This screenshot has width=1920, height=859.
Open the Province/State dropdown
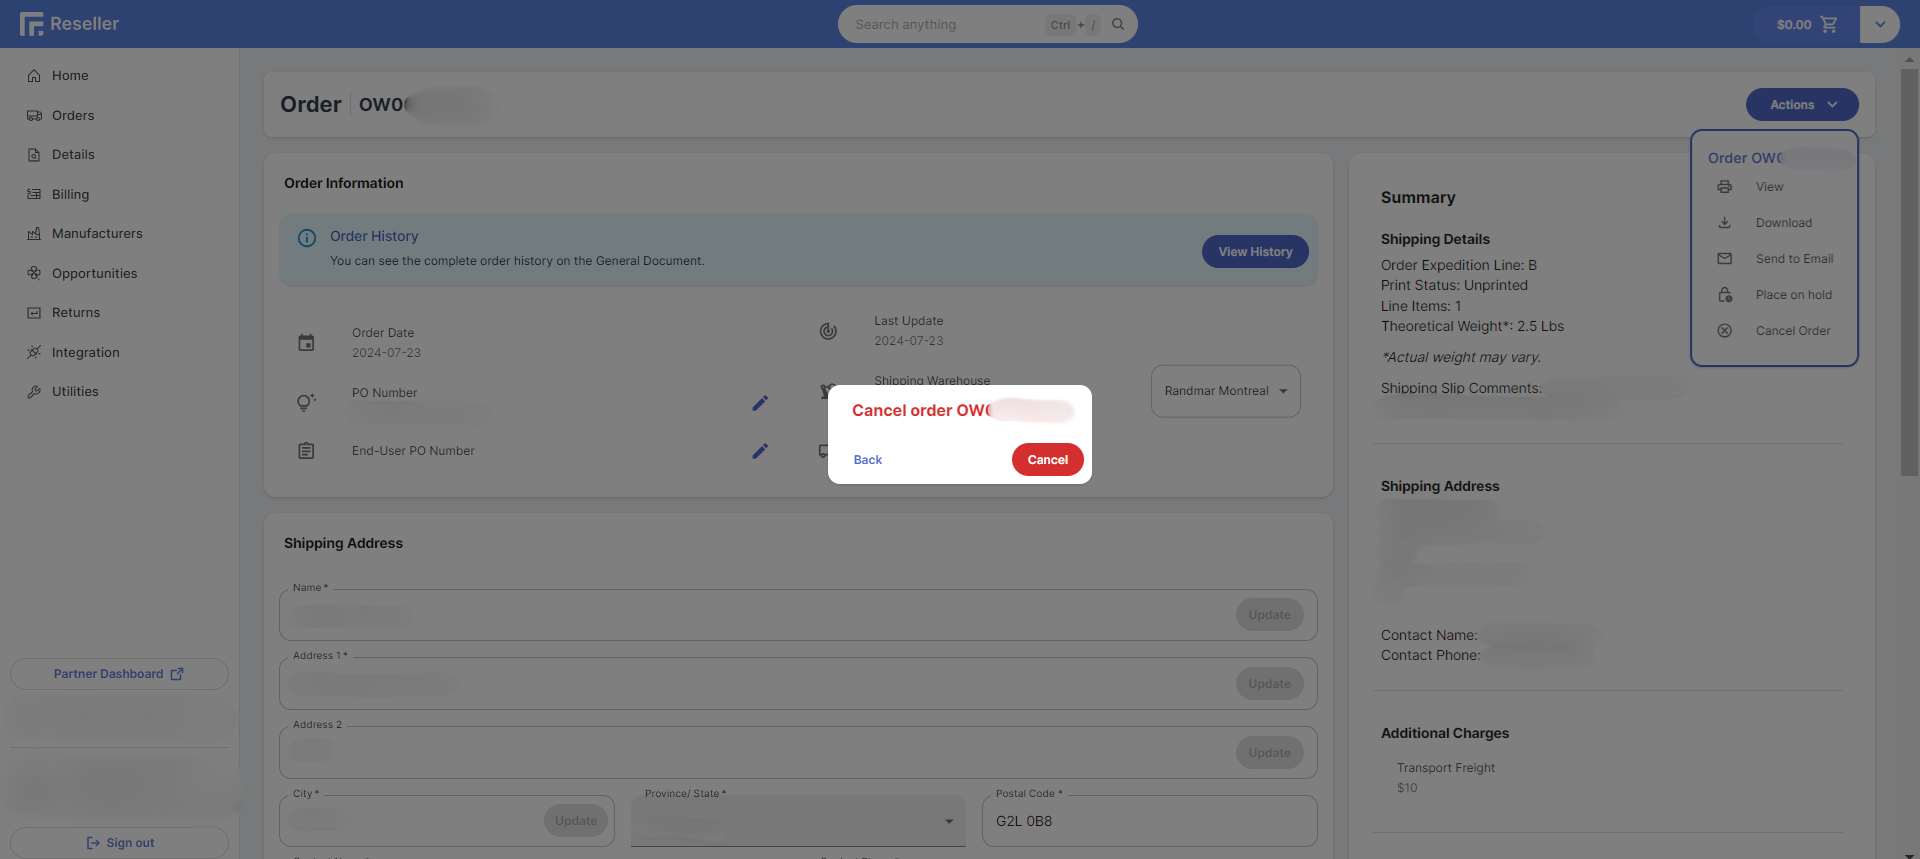click(798, 821)
